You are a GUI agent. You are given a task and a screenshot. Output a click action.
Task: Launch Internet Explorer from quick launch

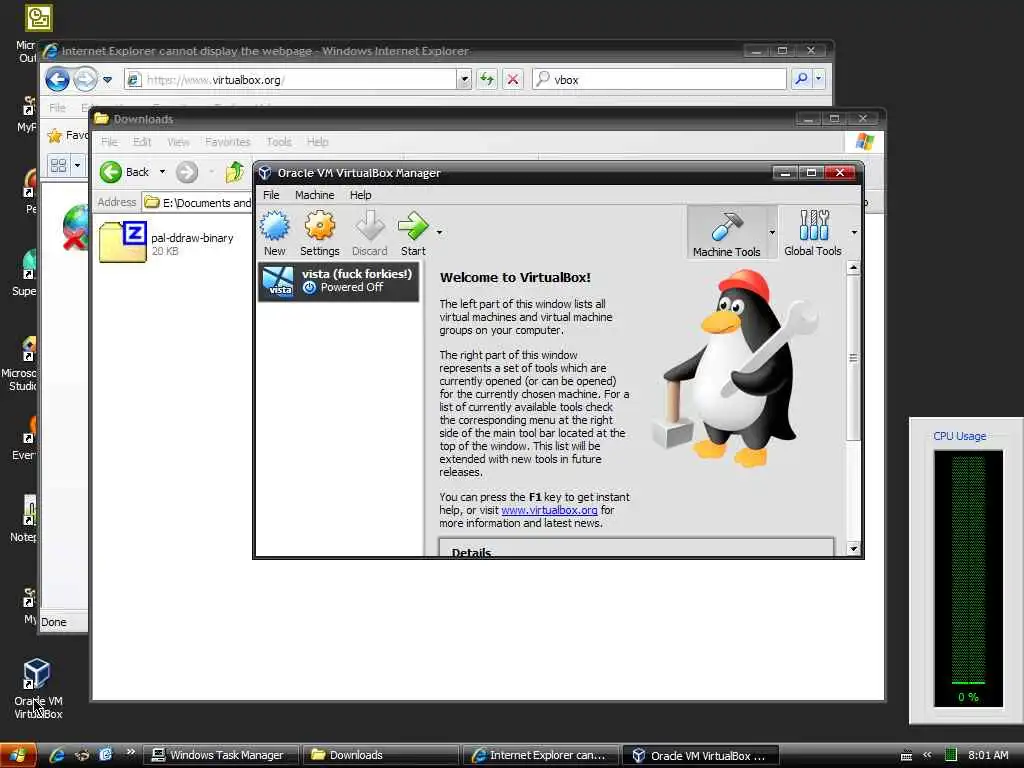pos(57,755)
